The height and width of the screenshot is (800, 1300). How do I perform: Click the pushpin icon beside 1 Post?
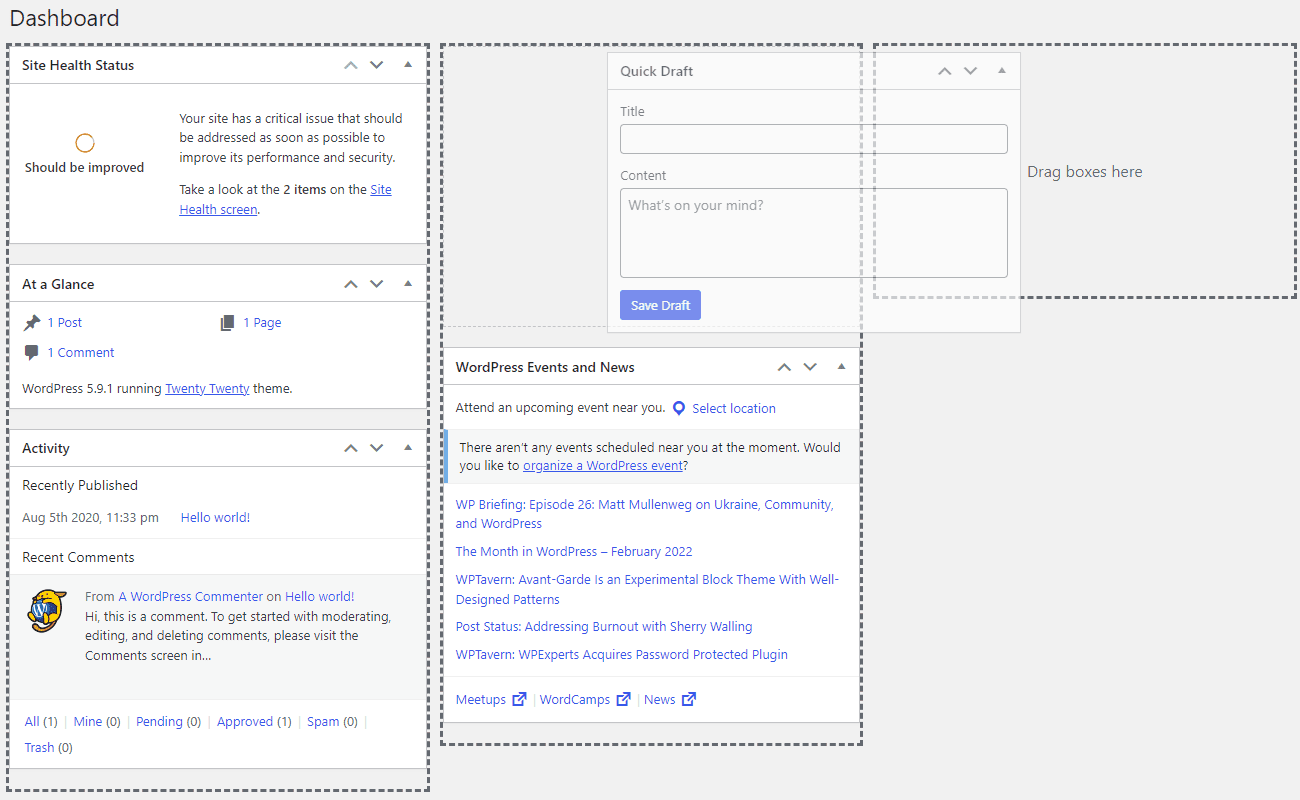click(x=32, y=323)
